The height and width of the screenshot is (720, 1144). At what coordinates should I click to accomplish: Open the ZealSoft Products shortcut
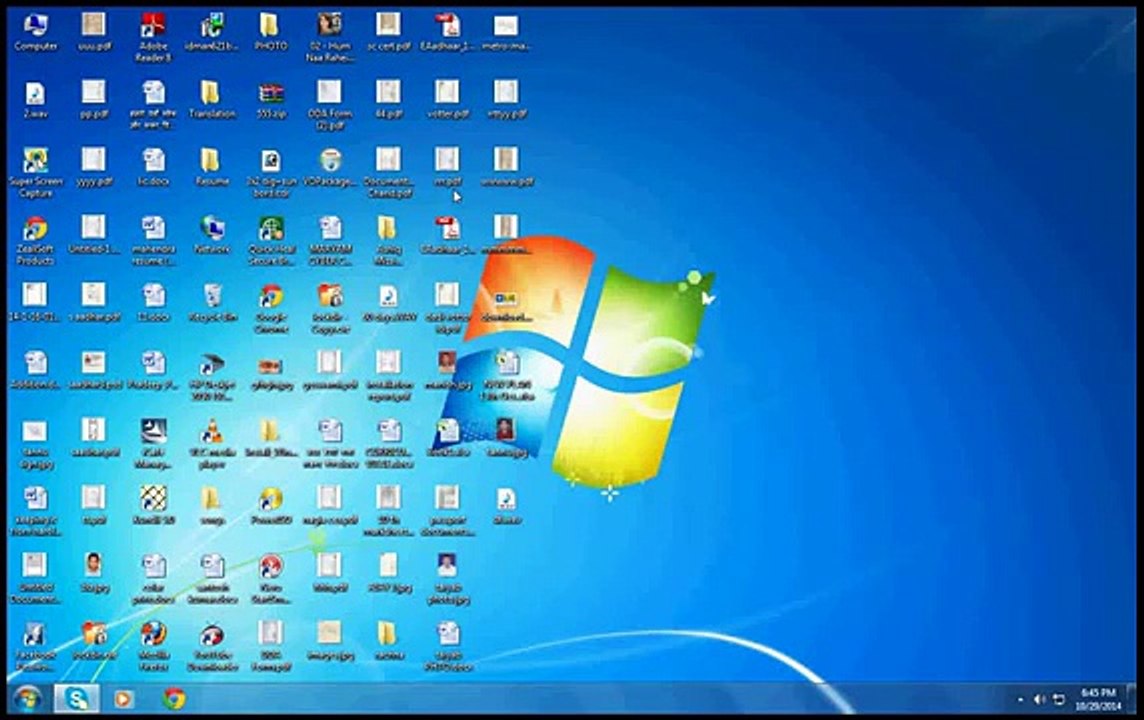point(35,241)
